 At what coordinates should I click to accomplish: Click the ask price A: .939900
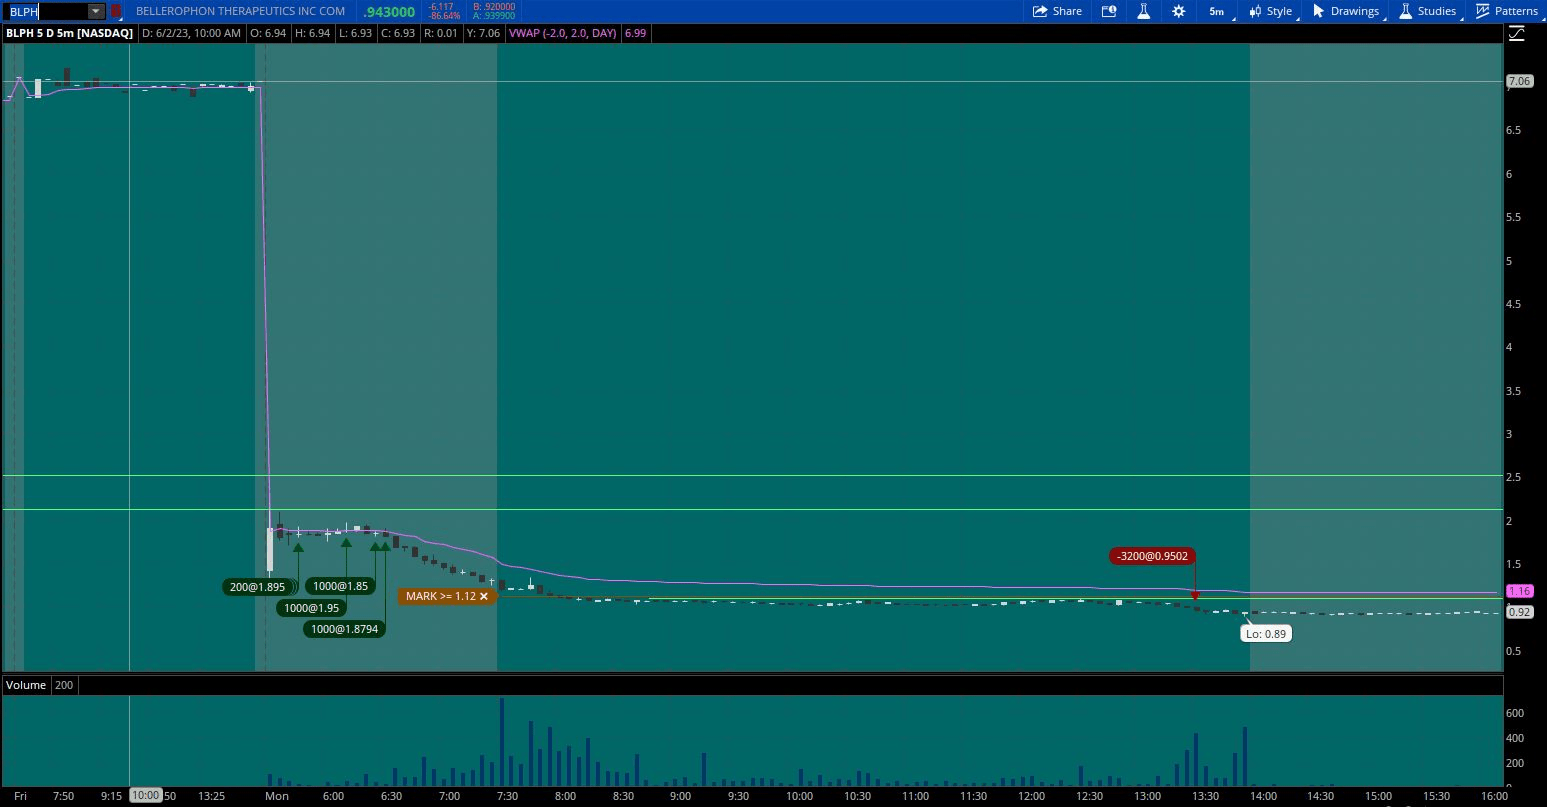[494, 16]
